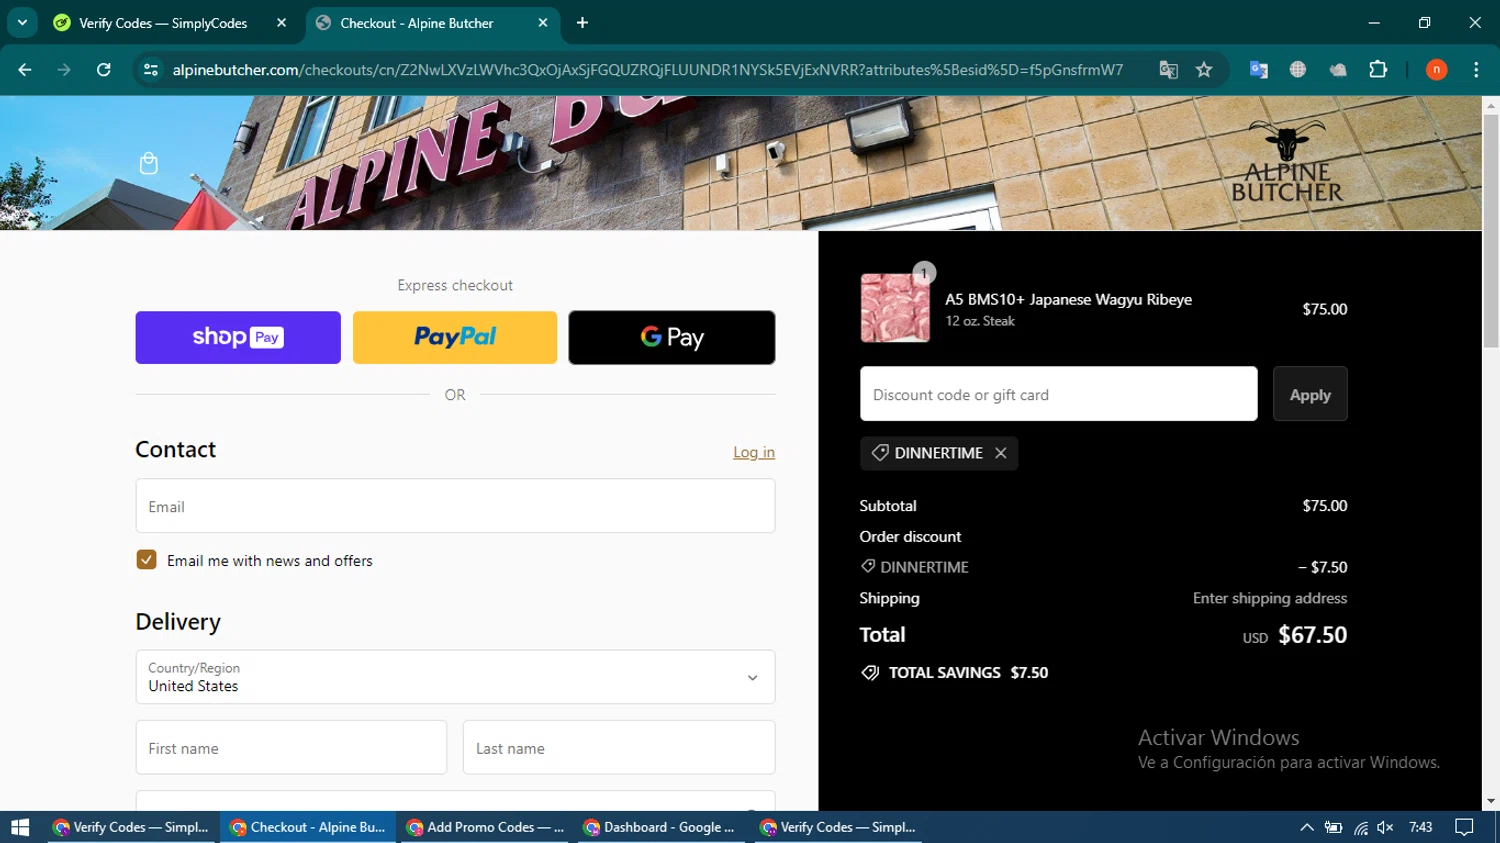Log in to your account link
This screenshot has width=1500, height=843.
[x=754, y=452]
